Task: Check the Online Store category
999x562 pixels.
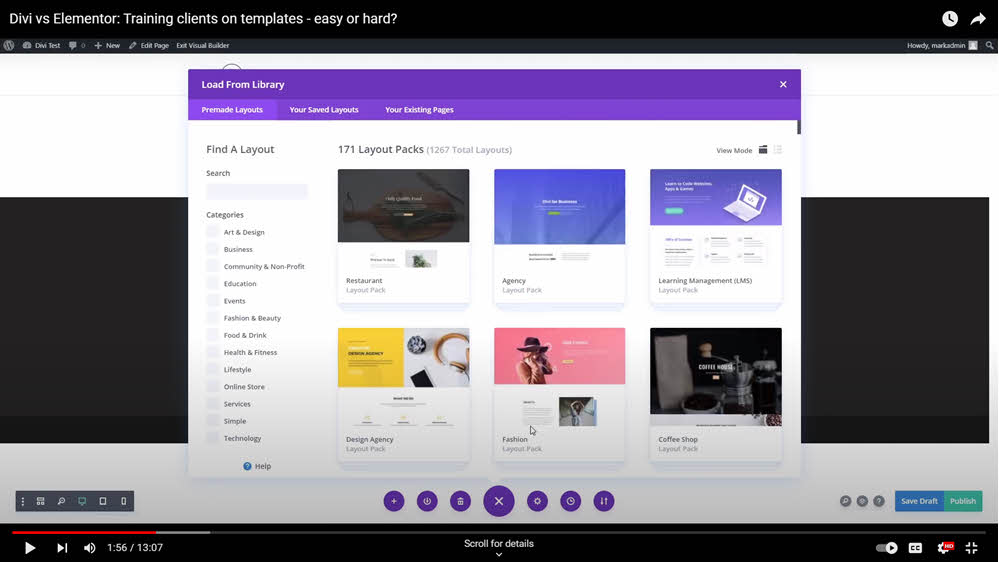Action: point(212,387)
